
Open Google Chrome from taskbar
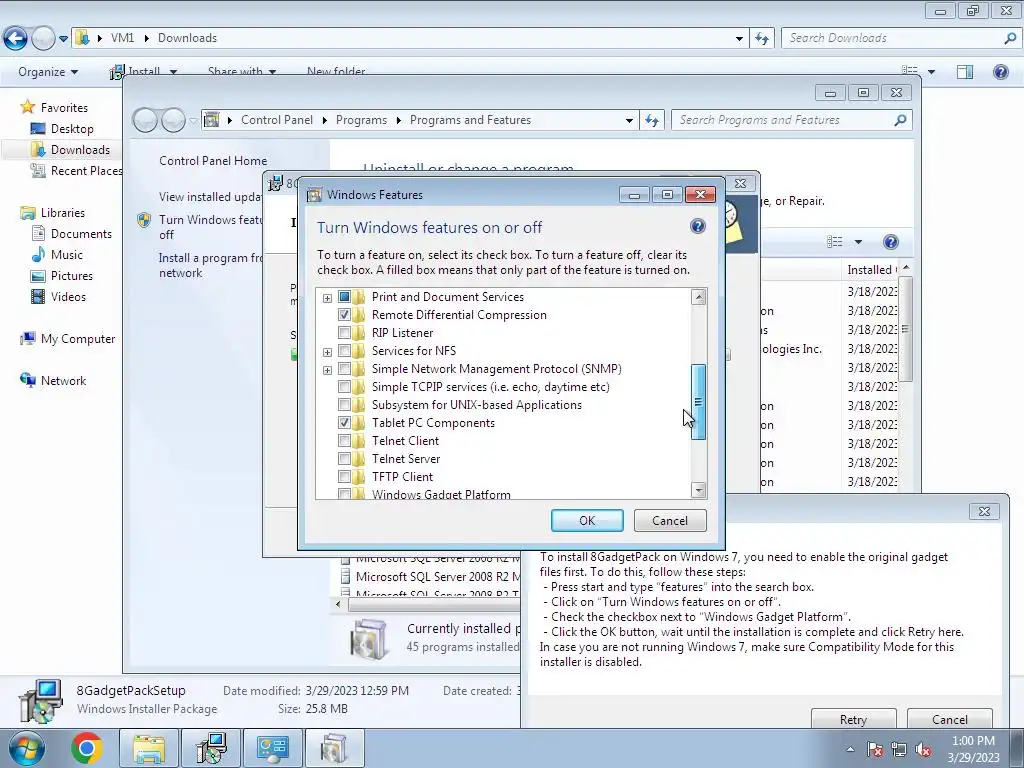(86, 748)
